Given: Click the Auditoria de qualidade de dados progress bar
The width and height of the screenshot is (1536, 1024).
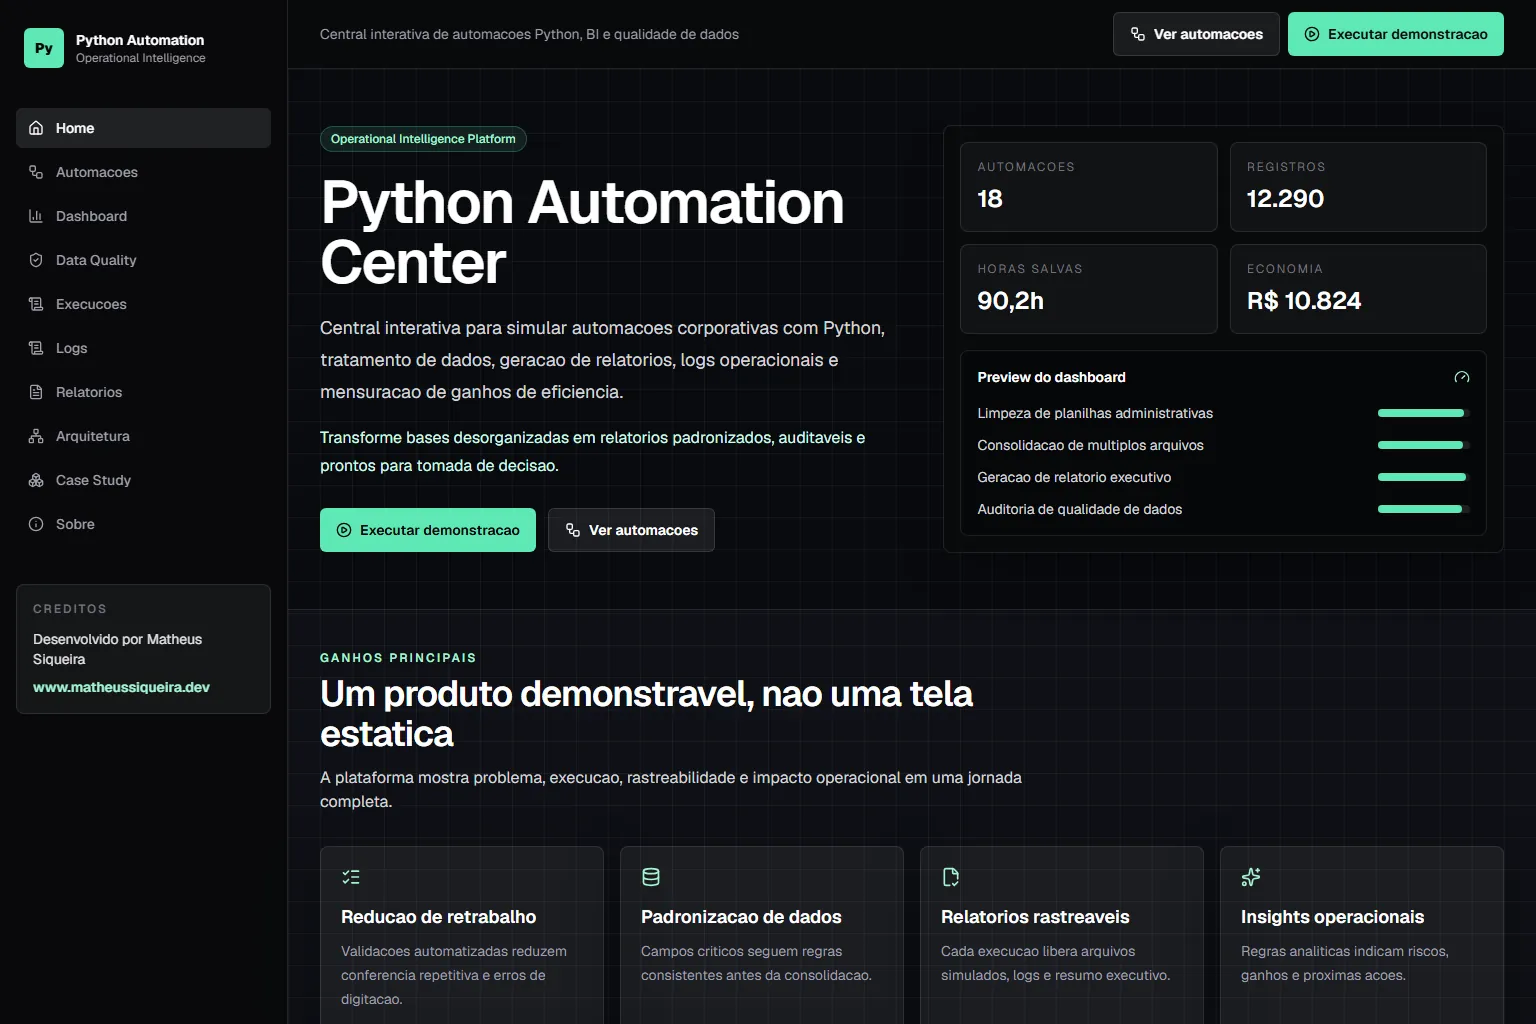Looking at the screenshot, I should click(x=1424, y=509).
